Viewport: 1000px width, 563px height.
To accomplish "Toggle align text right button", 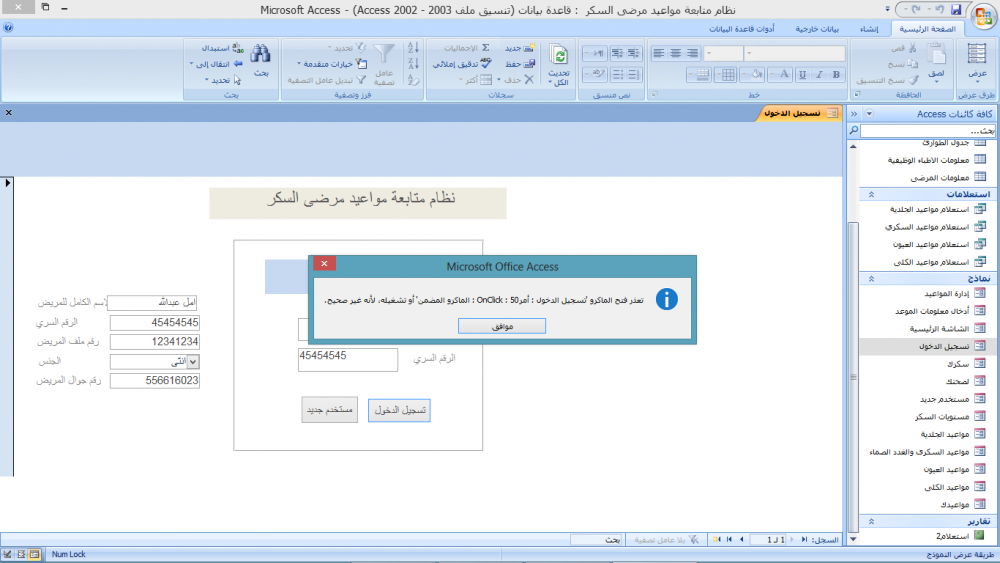I will 692,54.
